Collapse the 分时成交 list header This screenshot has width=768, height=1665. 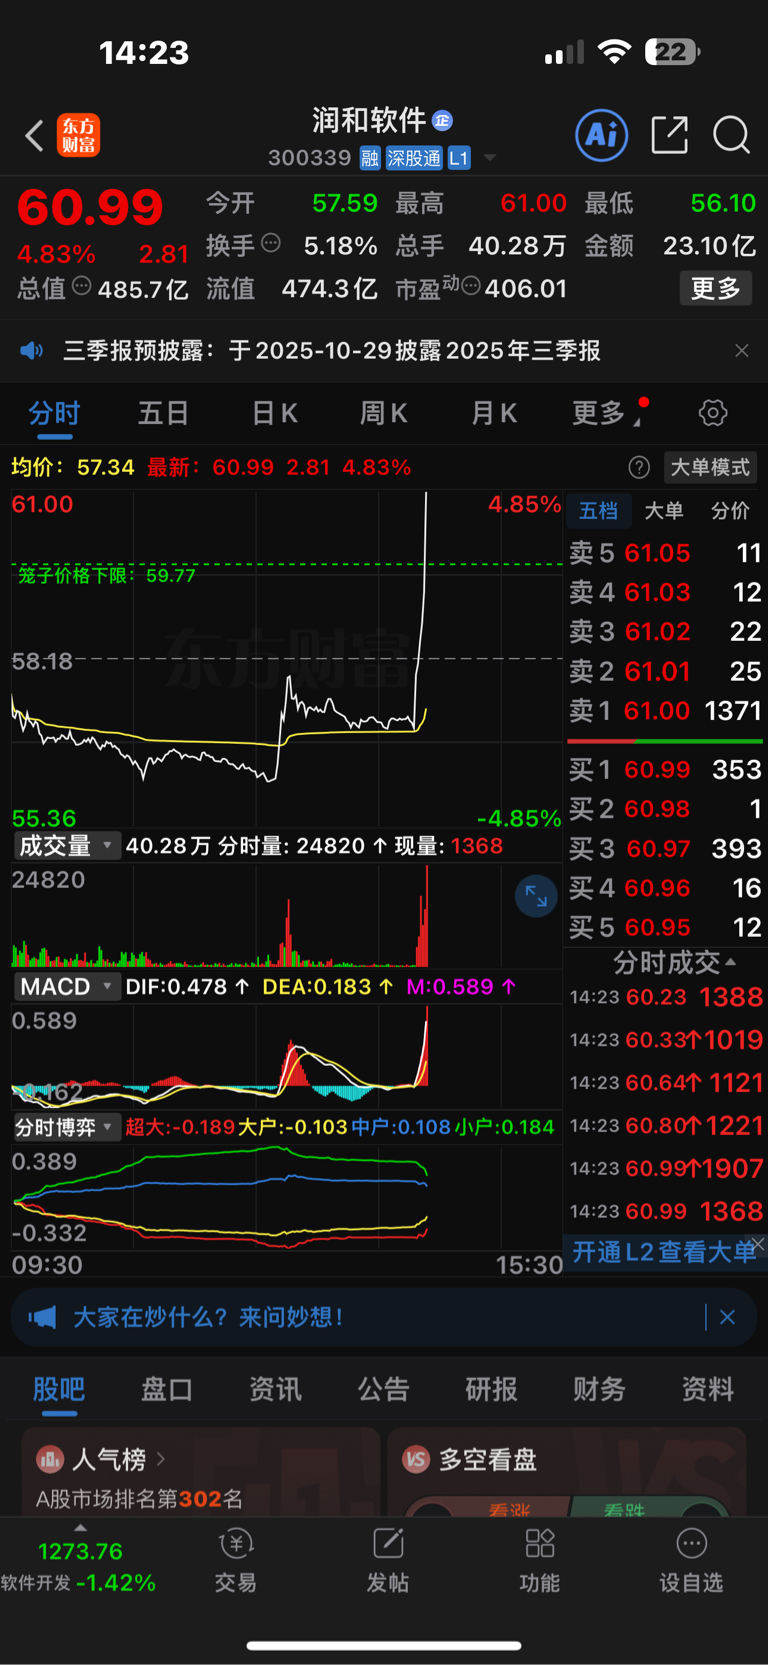point(675,963)
